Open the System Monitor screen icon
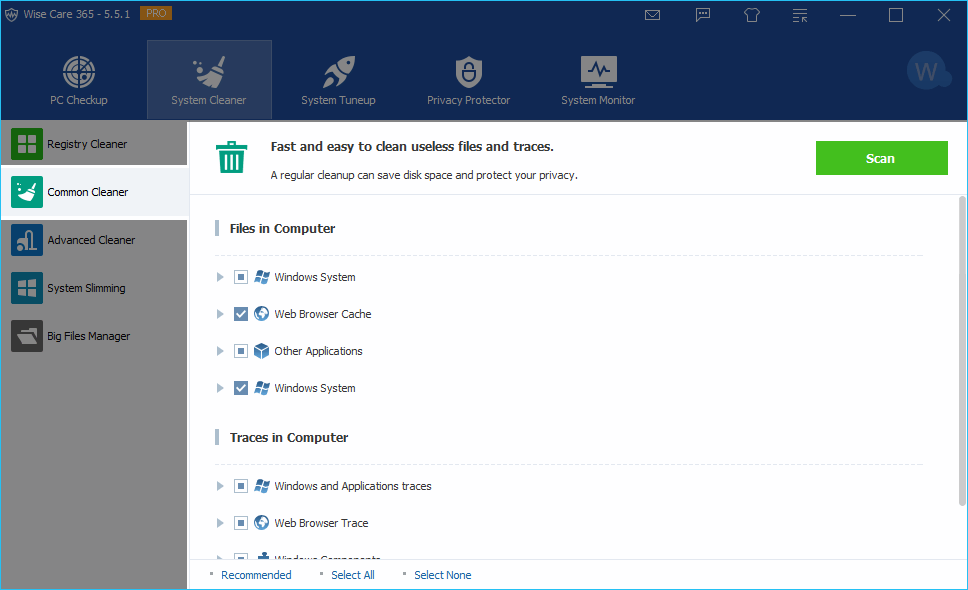This screenshot has height=590, width=968. (598, 72)
